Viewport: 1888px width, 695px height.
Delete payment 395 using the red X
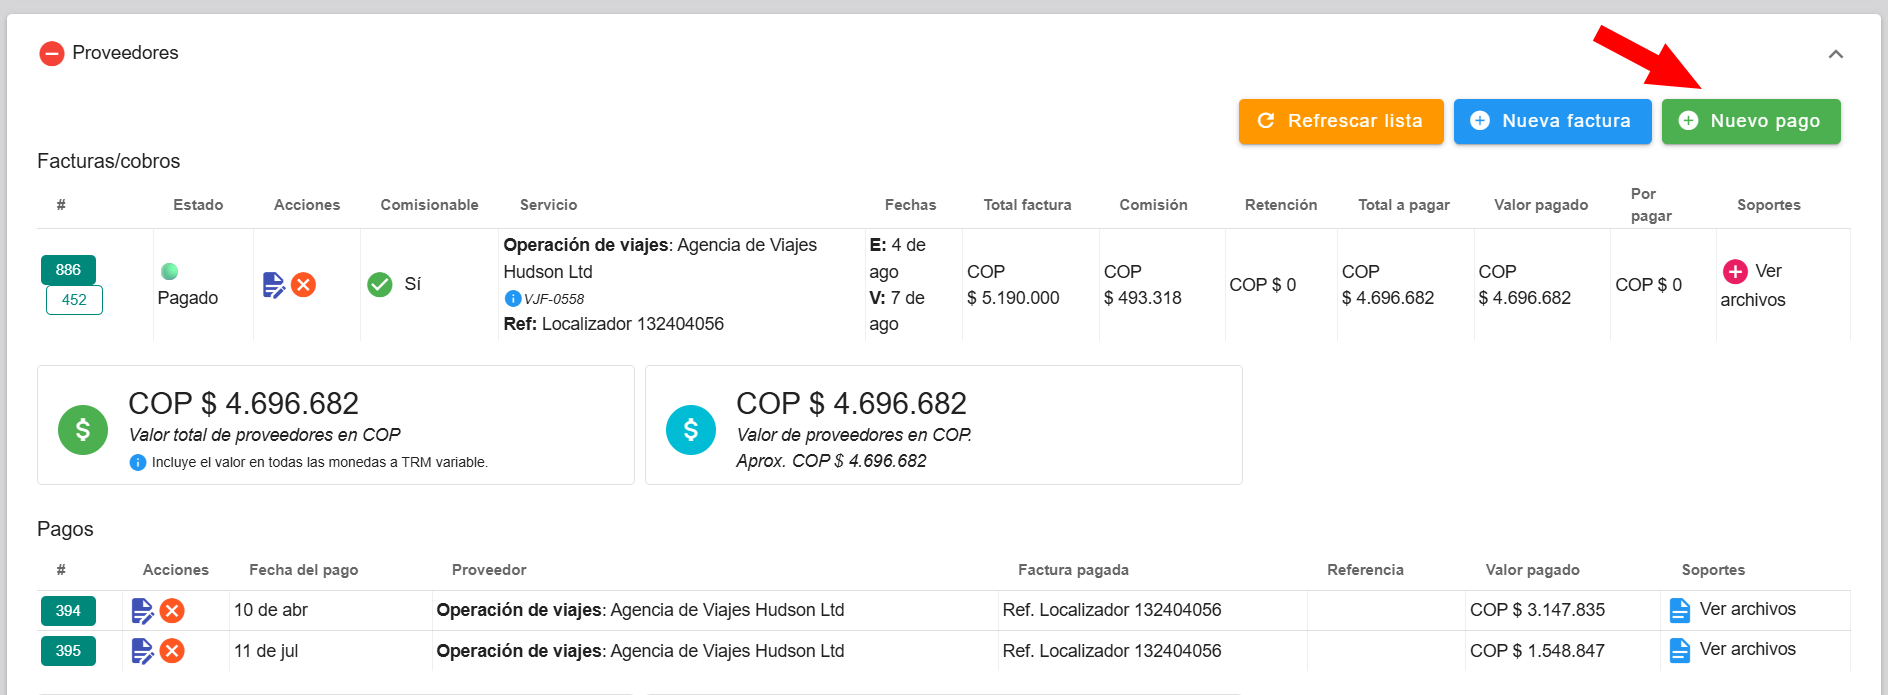point(172,651)
